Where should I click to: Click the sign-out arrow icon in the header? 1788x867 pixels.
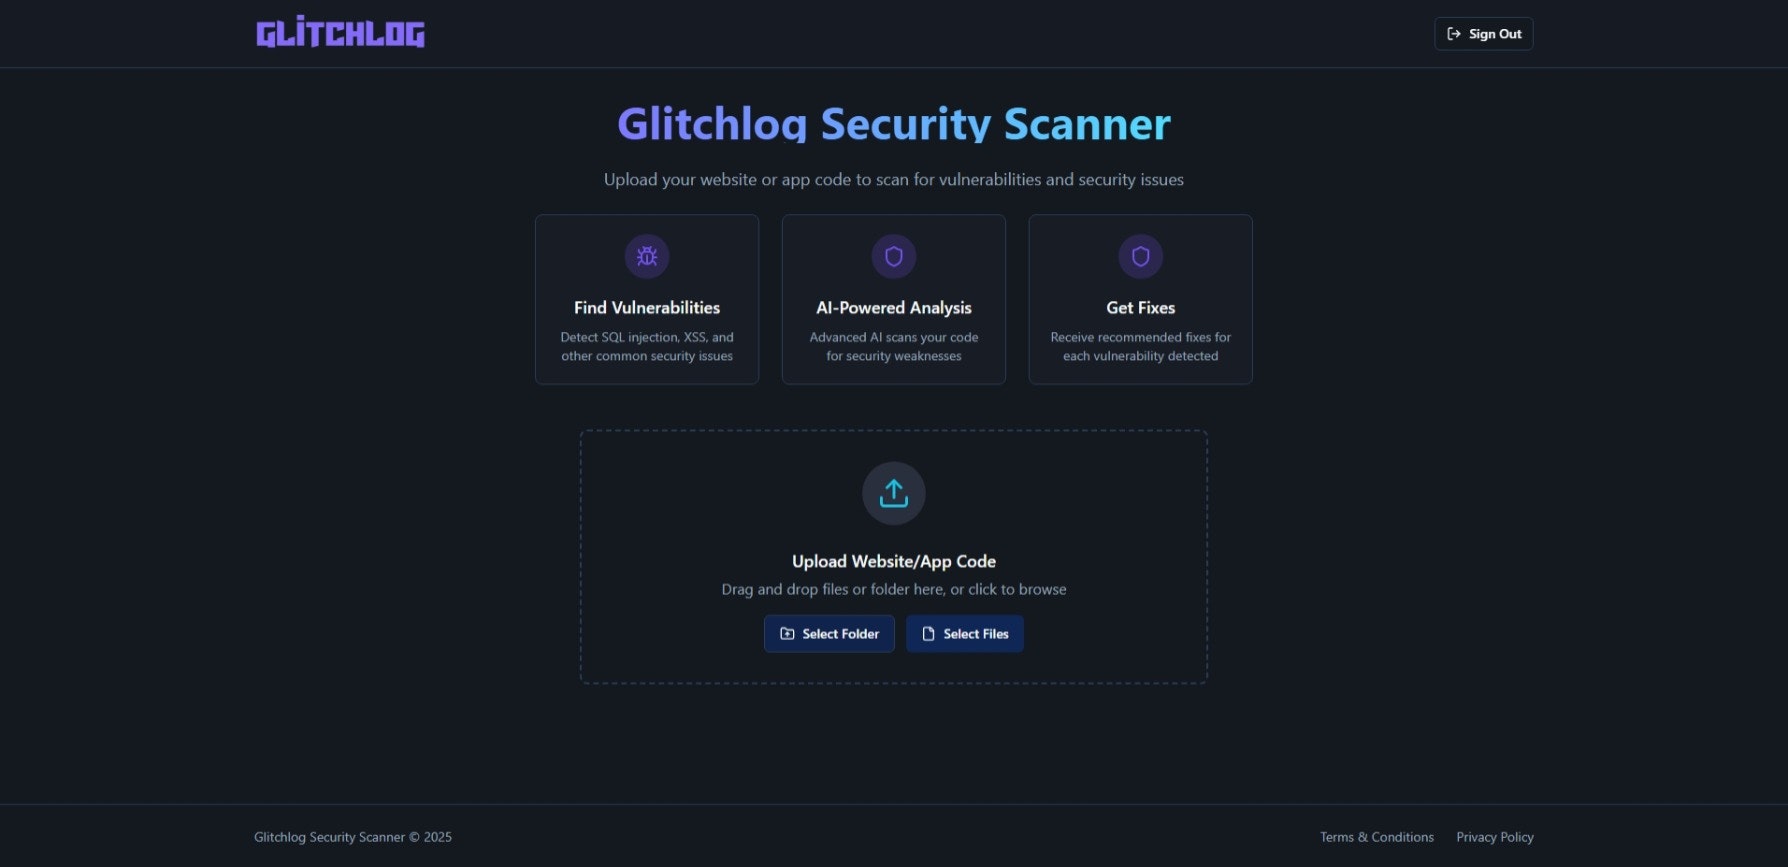[x=1453, y=33]
